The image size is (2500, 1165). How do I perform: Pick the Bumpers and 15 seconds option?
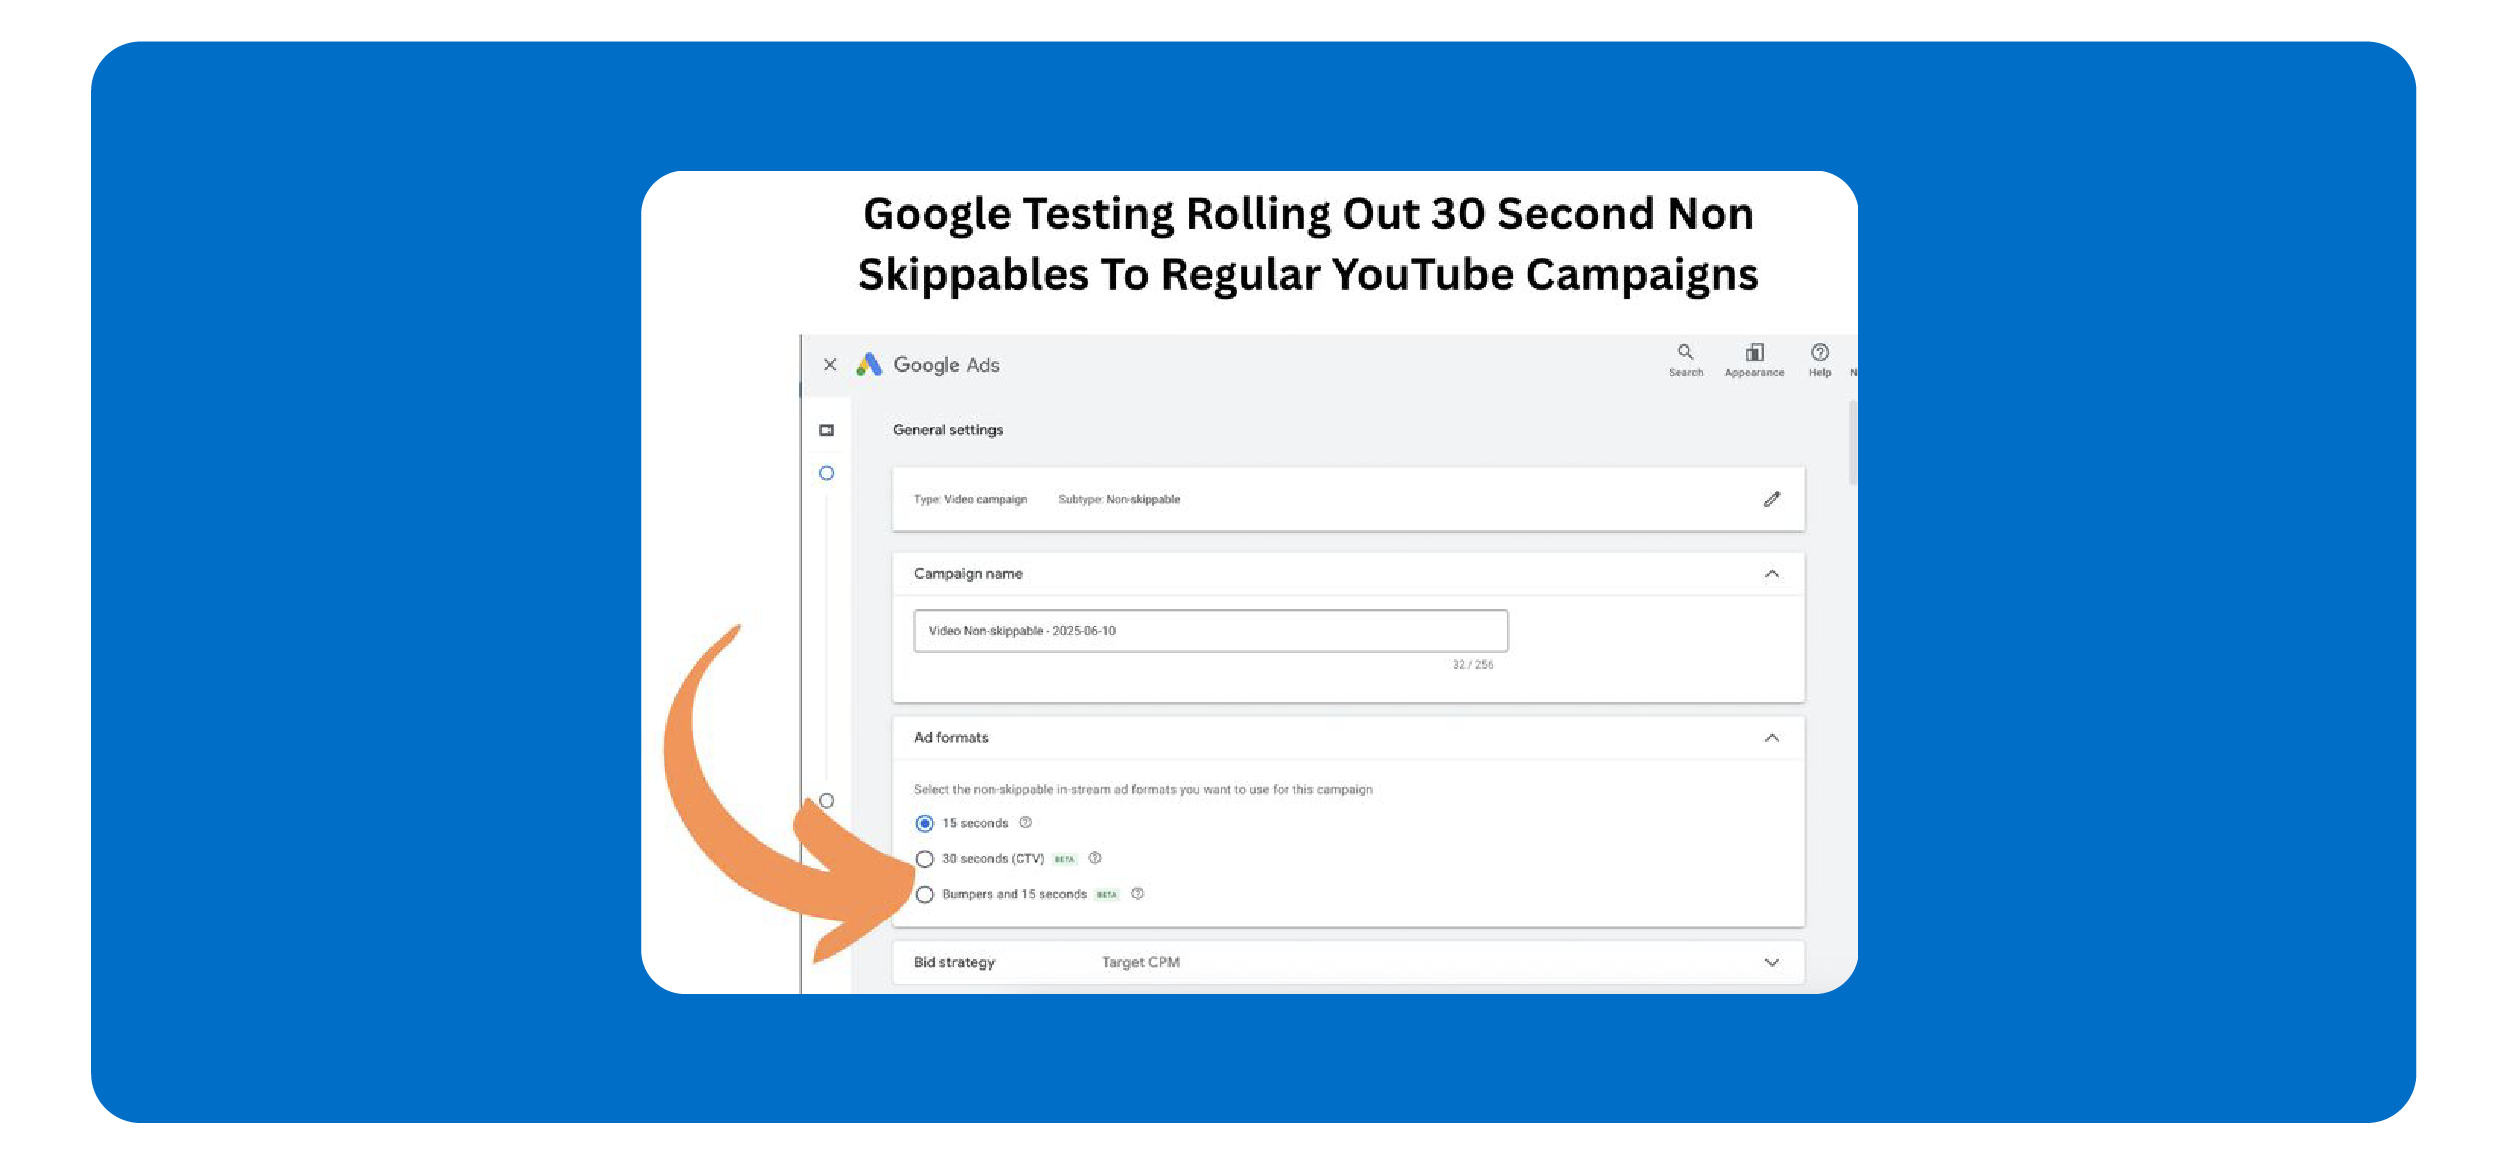coord(924,894)
